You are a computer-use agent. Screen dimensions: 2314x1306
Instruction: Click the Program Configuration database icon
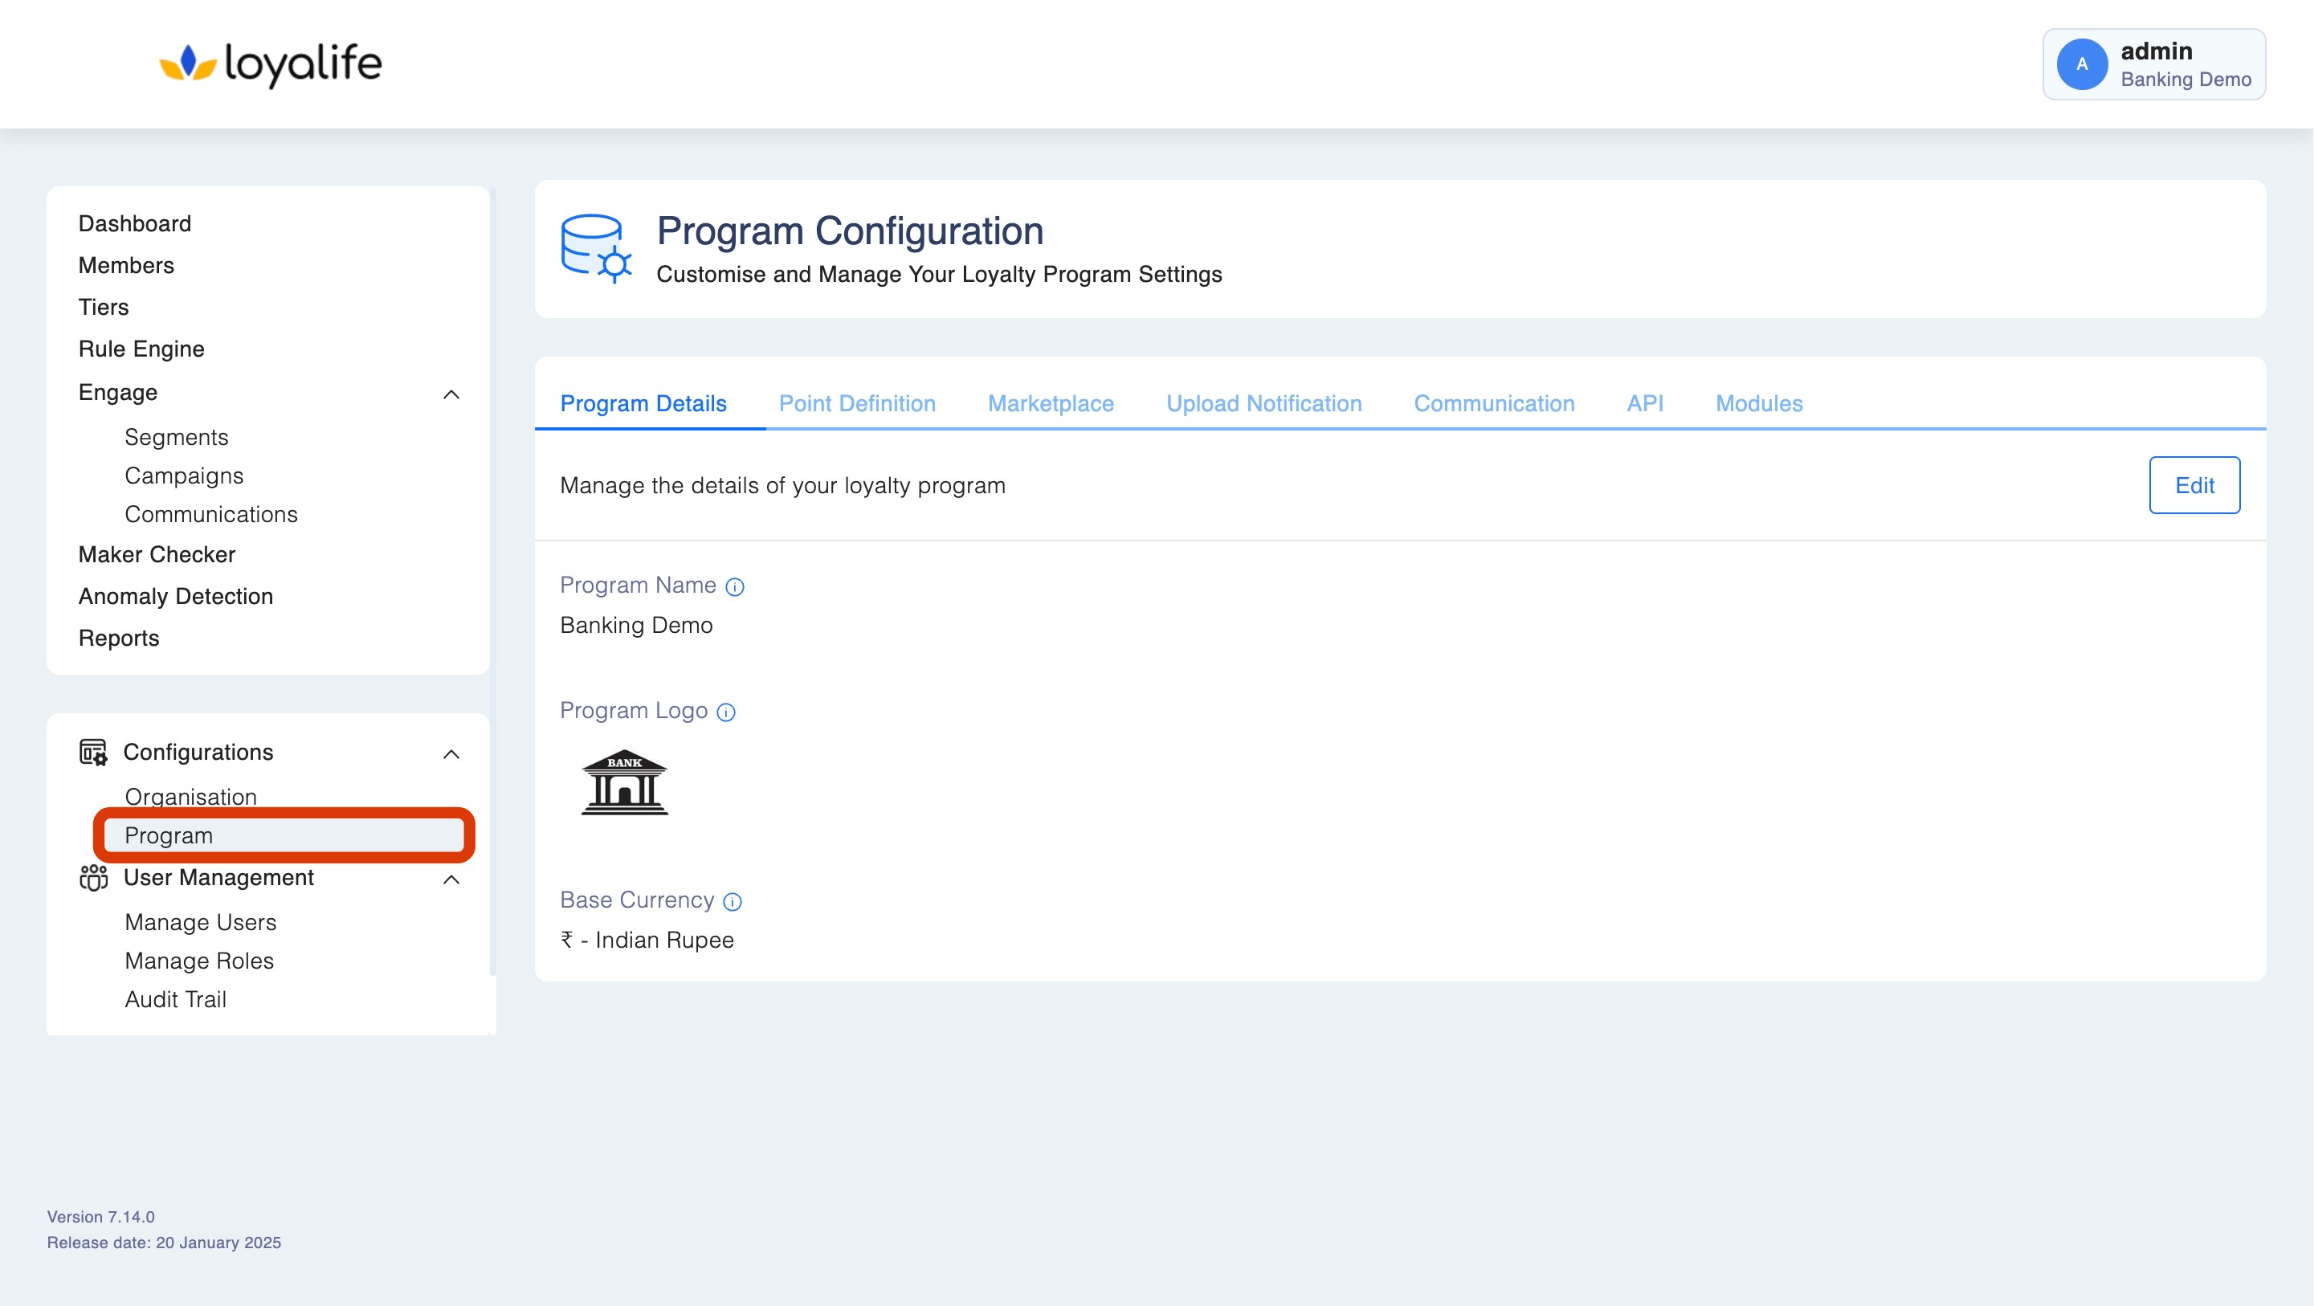pos(595,248)
